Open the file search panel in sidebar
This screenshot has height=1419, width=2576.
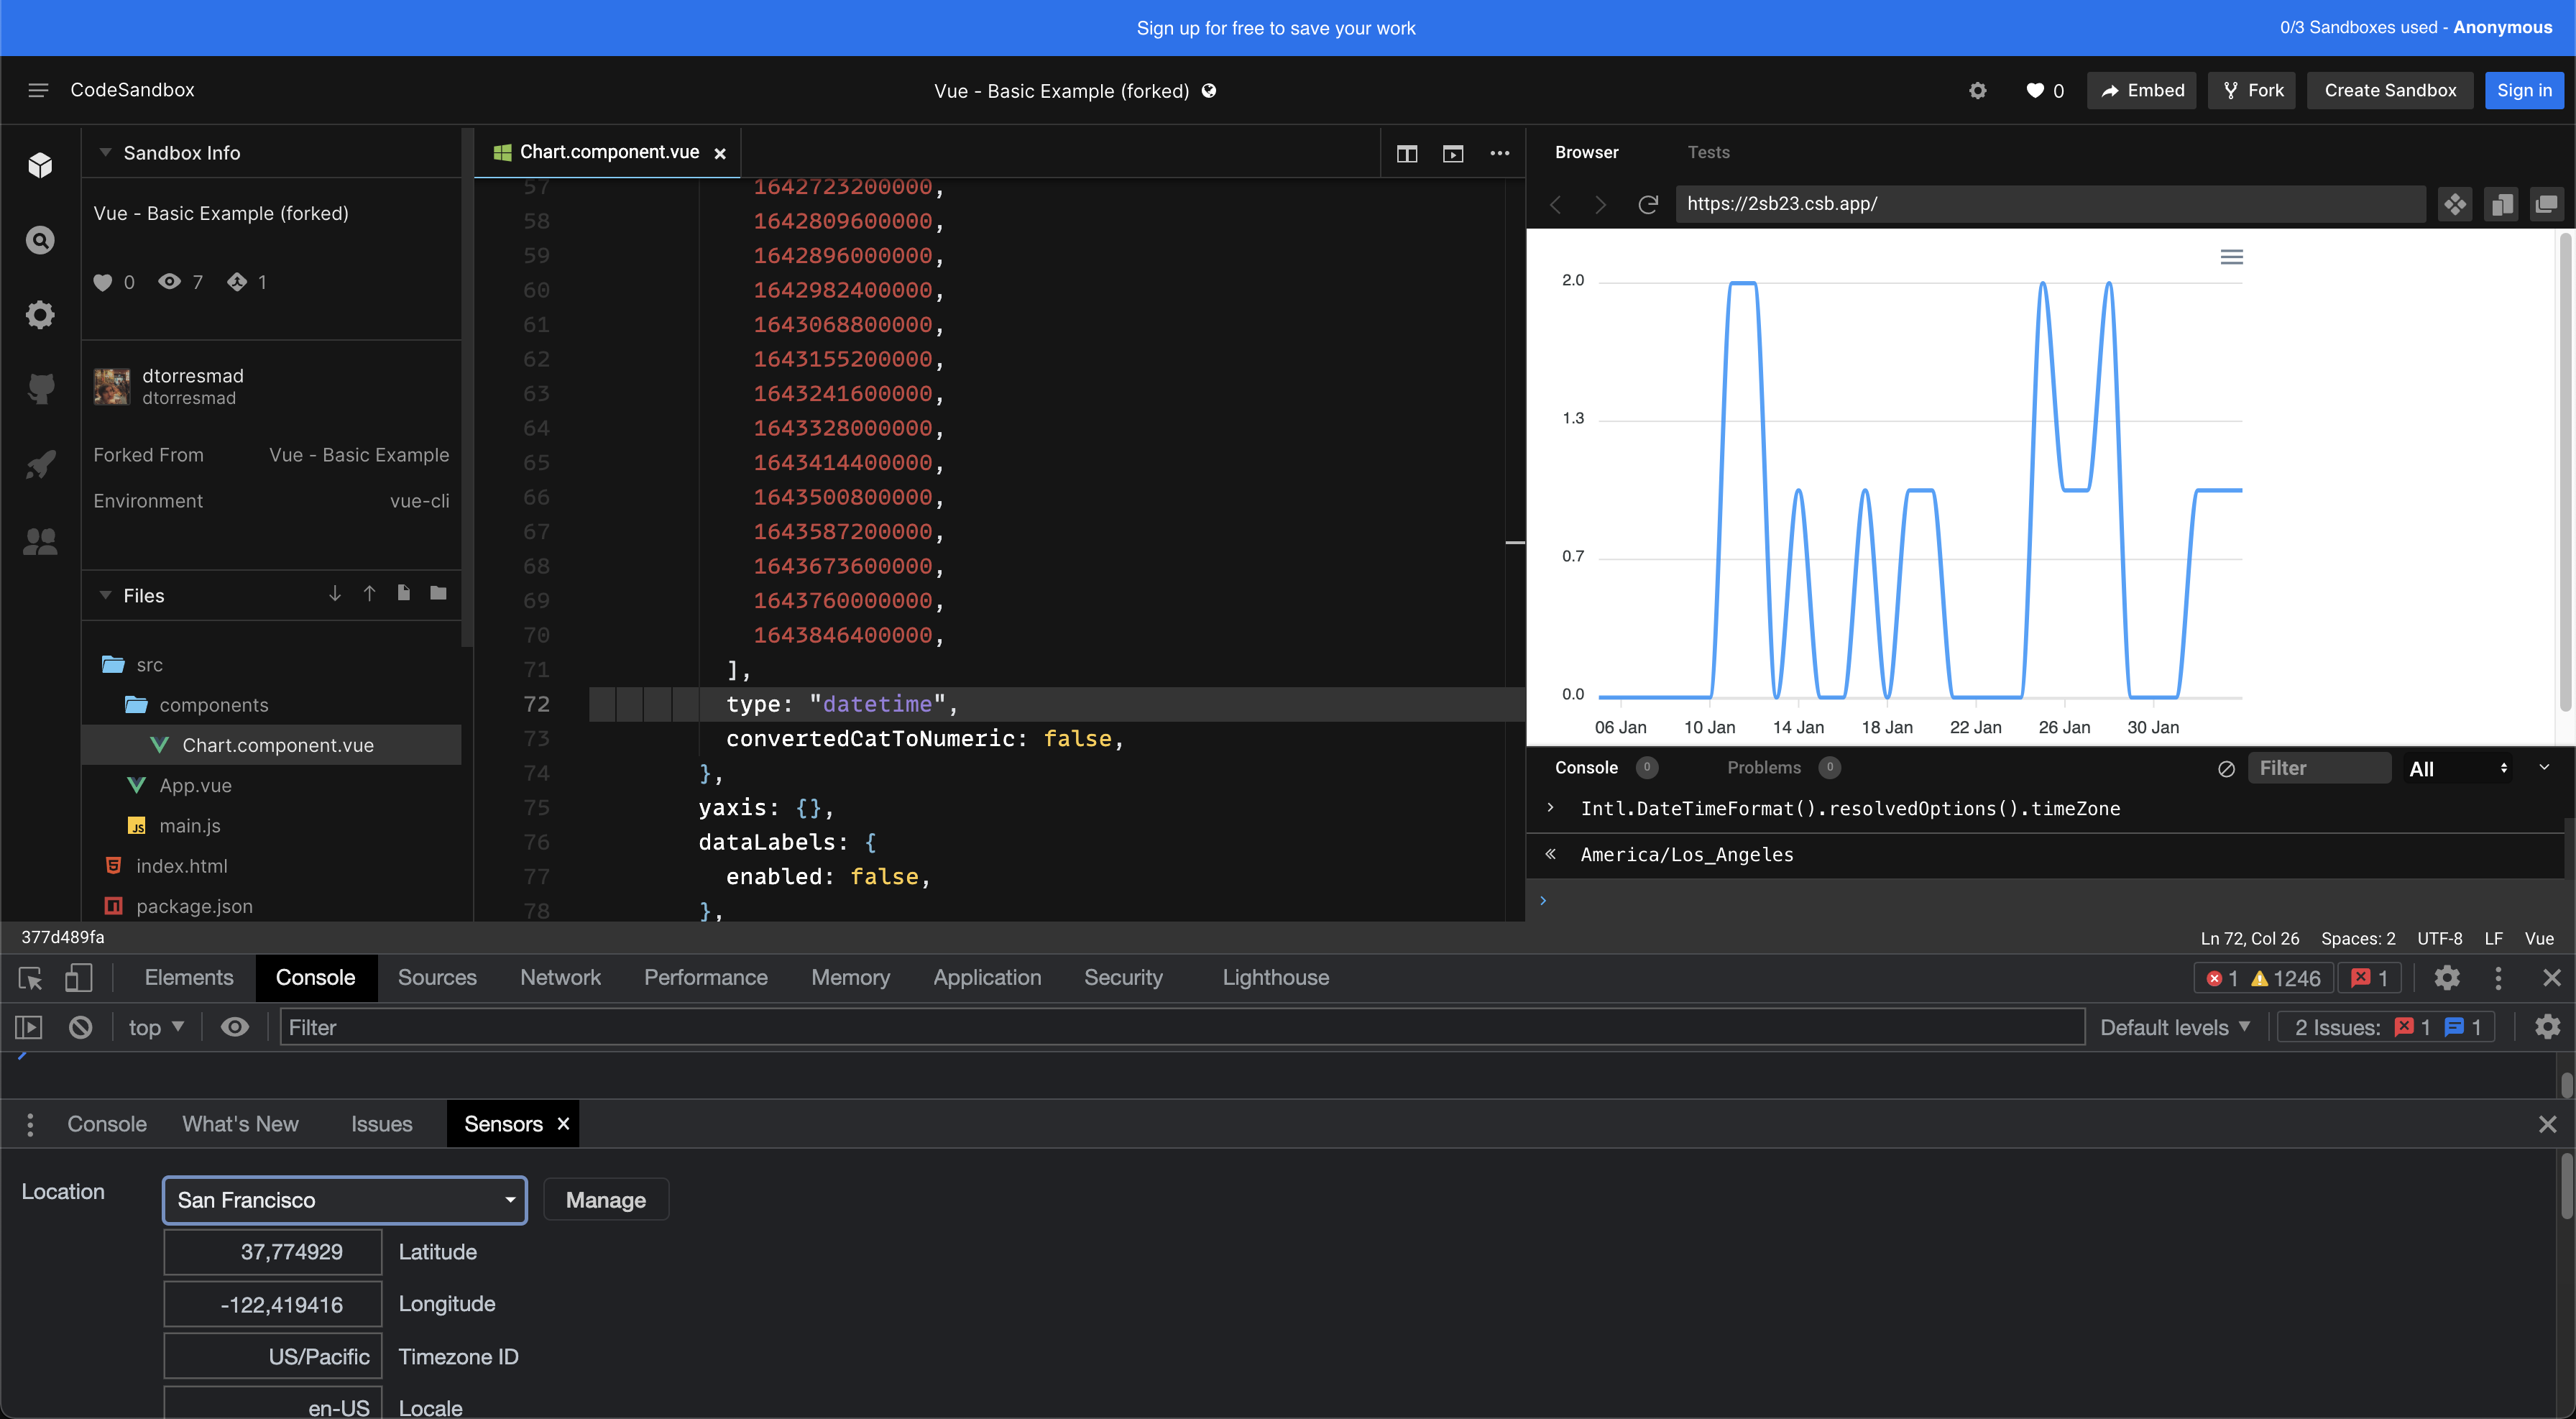[x=40, y=240]
